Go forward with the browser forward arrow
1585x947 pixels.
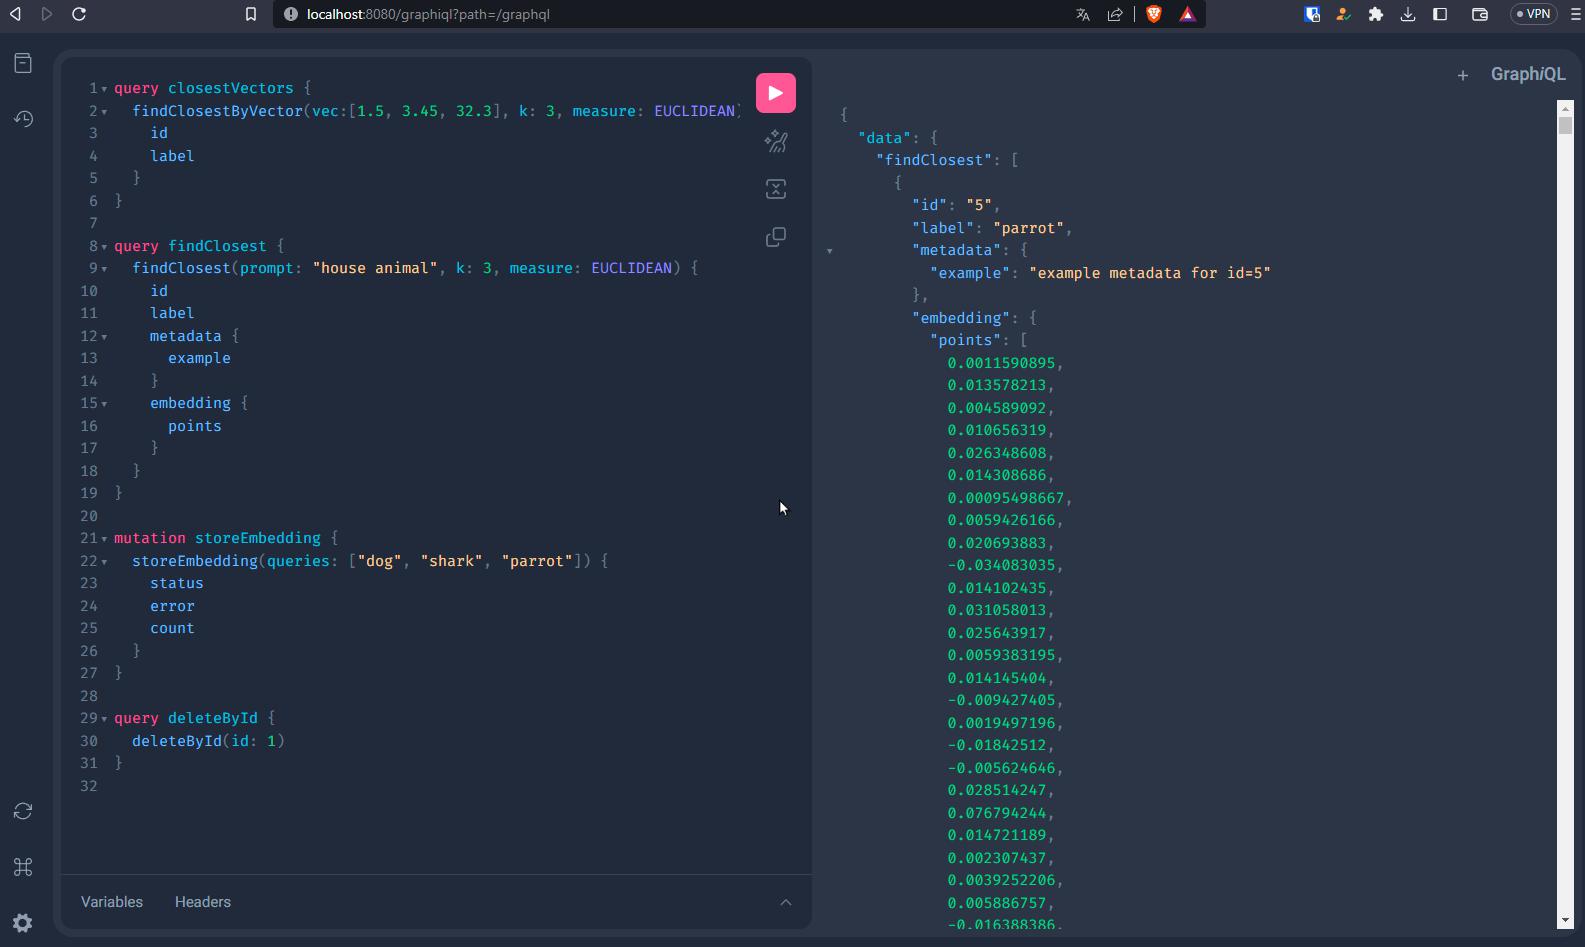click(47, 14)
